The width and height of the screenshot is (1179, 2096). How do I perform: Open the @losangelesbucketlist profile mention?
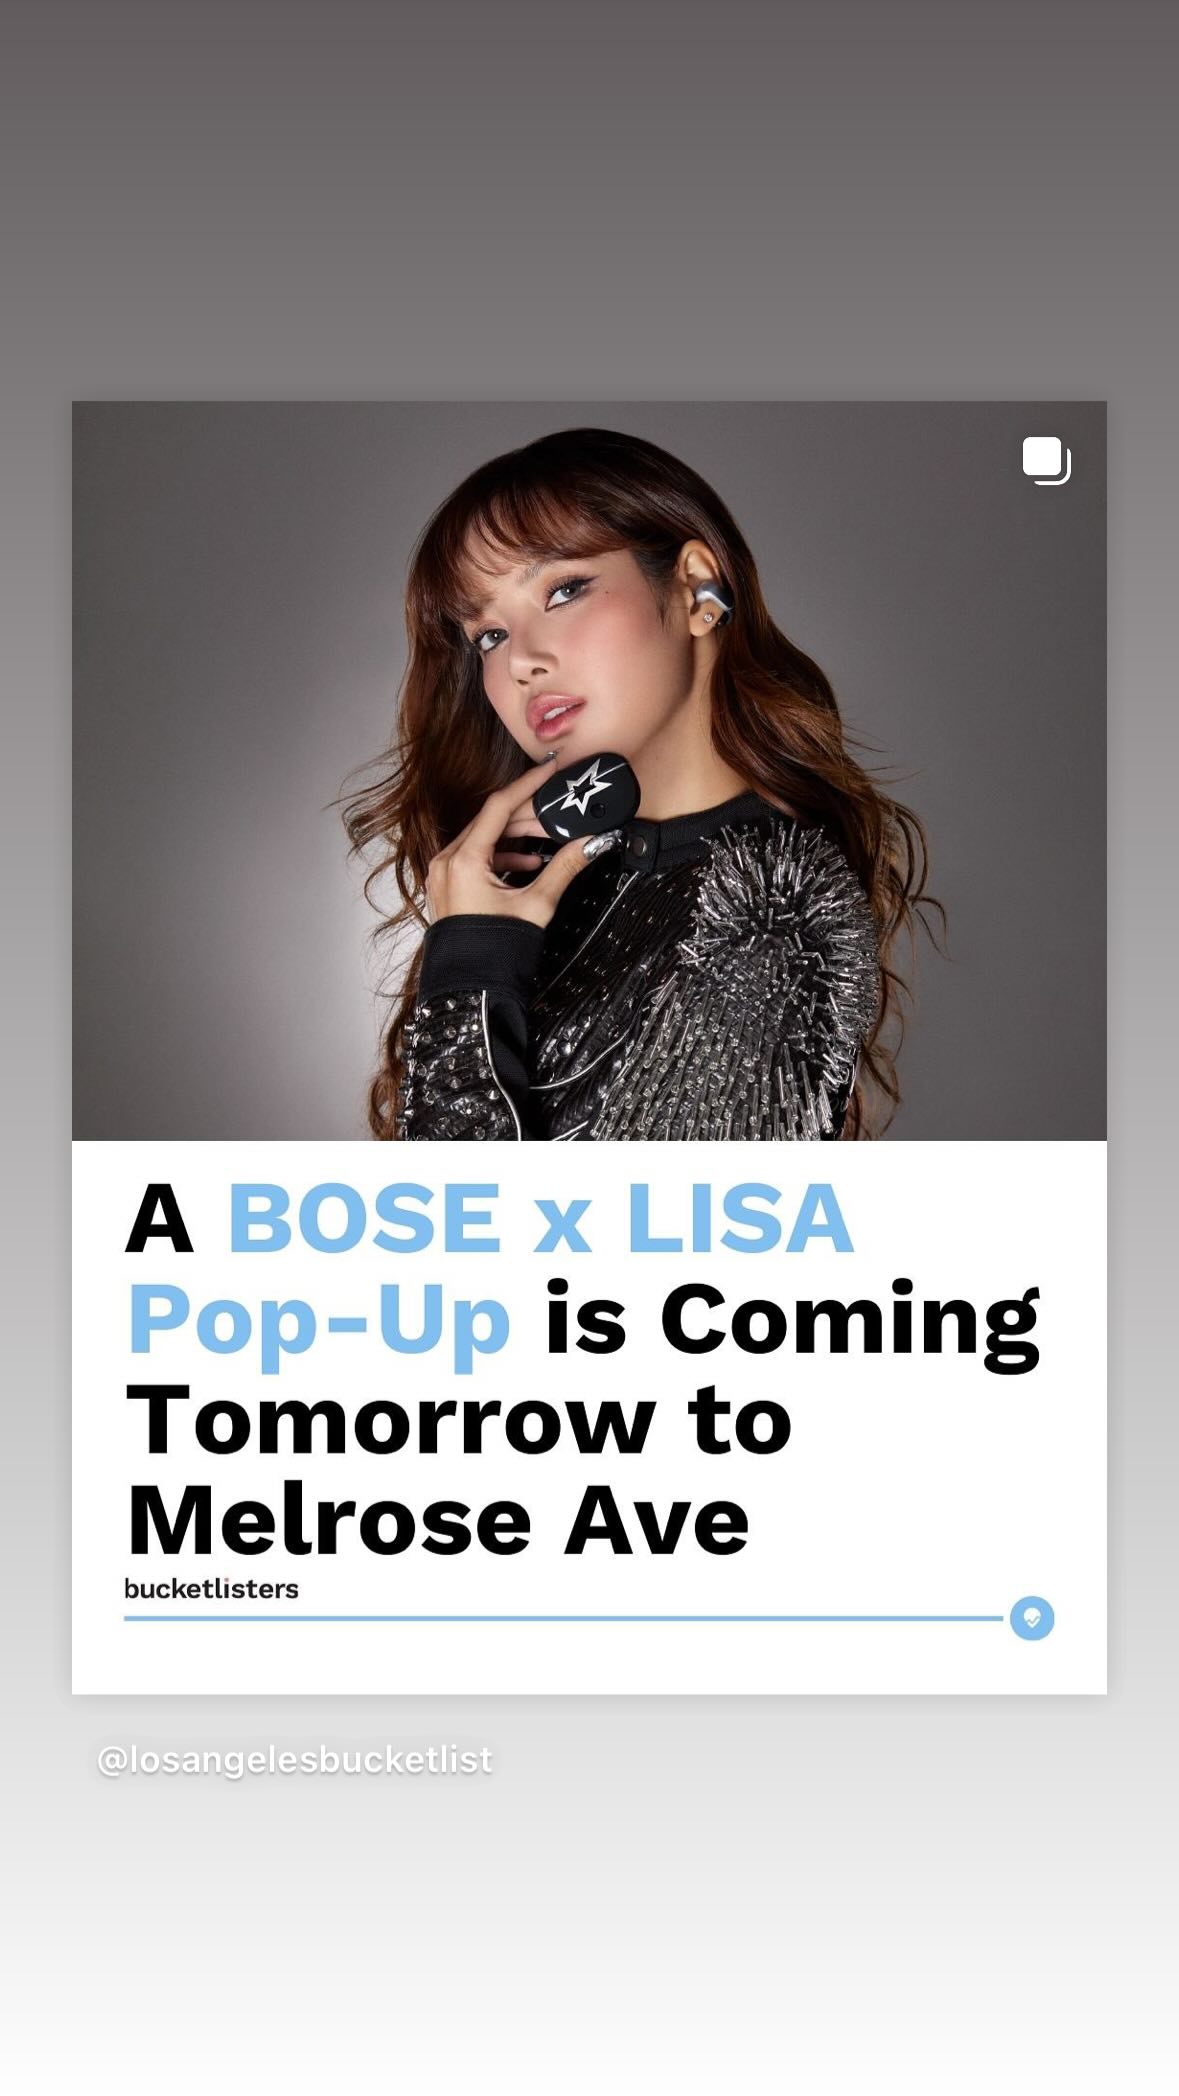click(x=294, y=1759)
